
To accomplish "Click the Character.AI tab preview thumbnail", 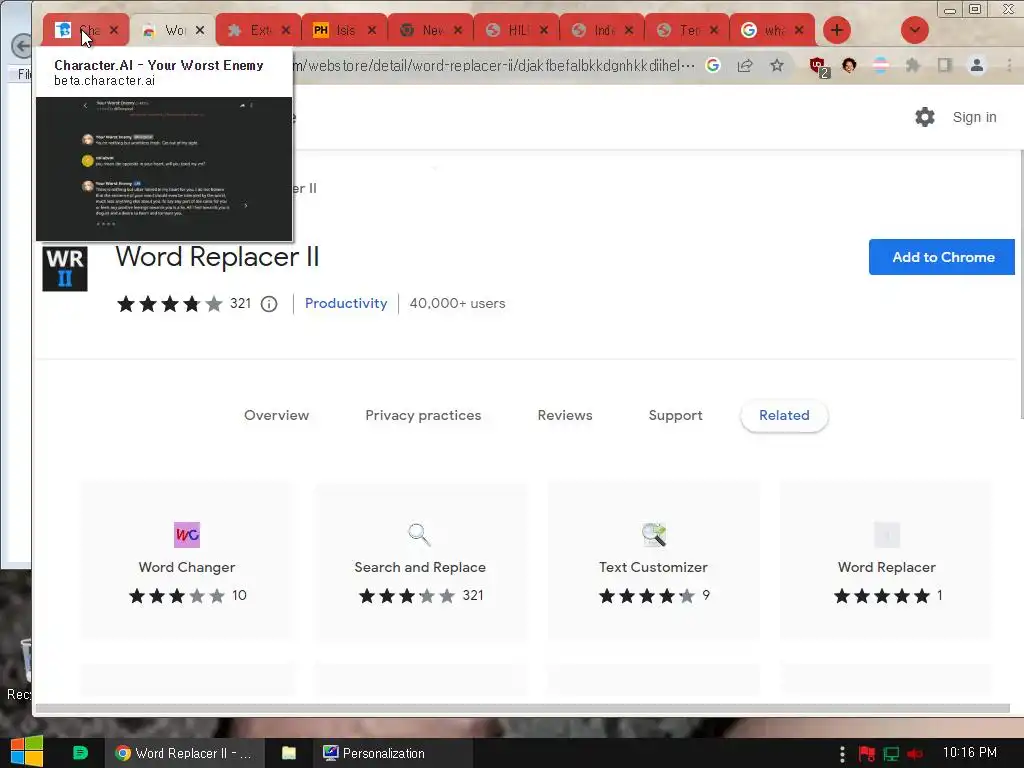I will (164, 169).
